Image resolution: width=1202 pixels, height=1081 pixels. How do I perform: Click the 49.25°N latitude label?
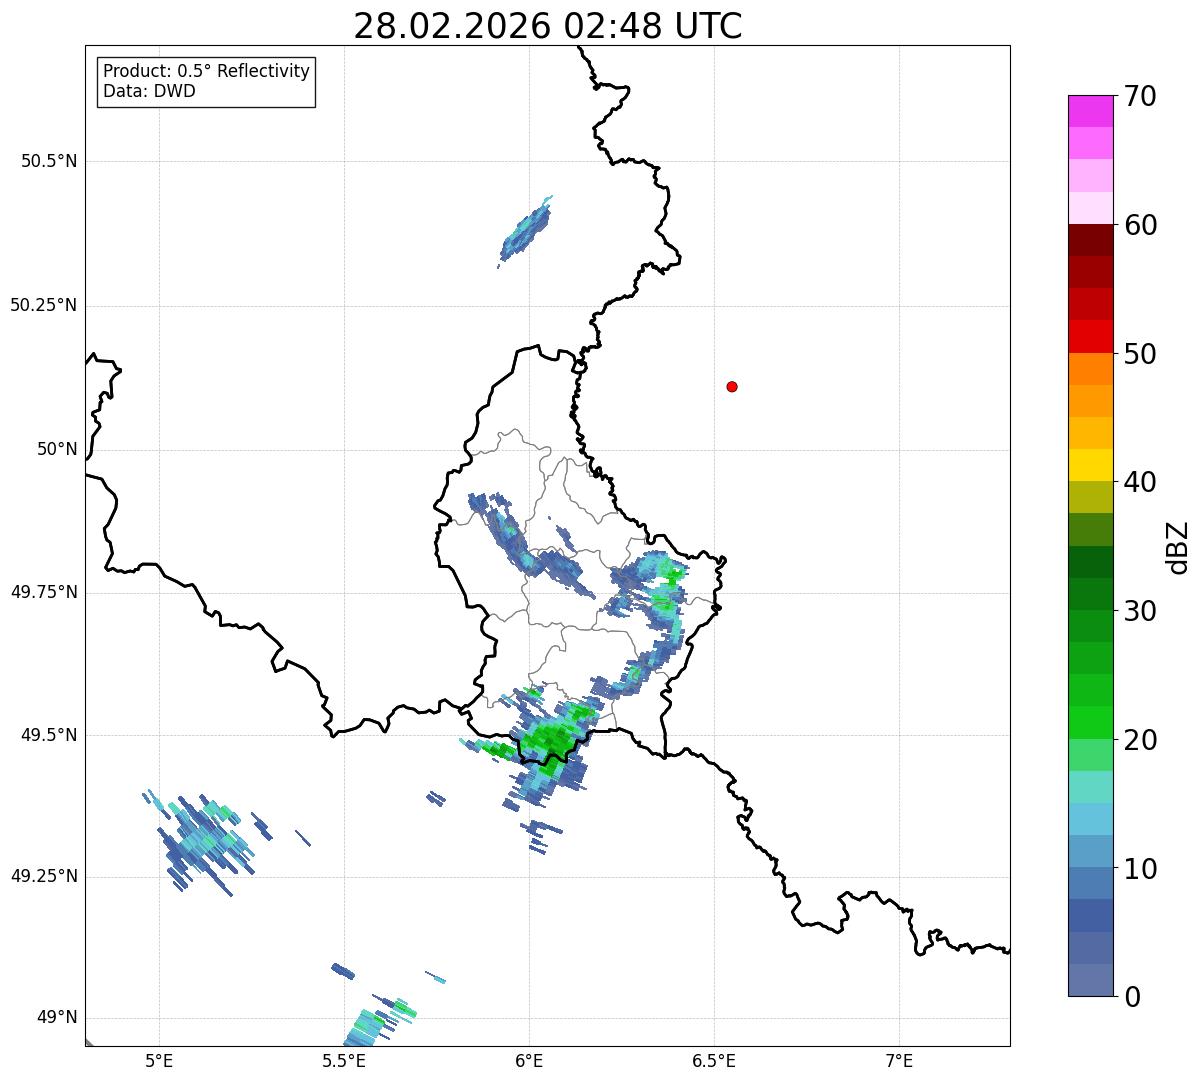[44, 877]
